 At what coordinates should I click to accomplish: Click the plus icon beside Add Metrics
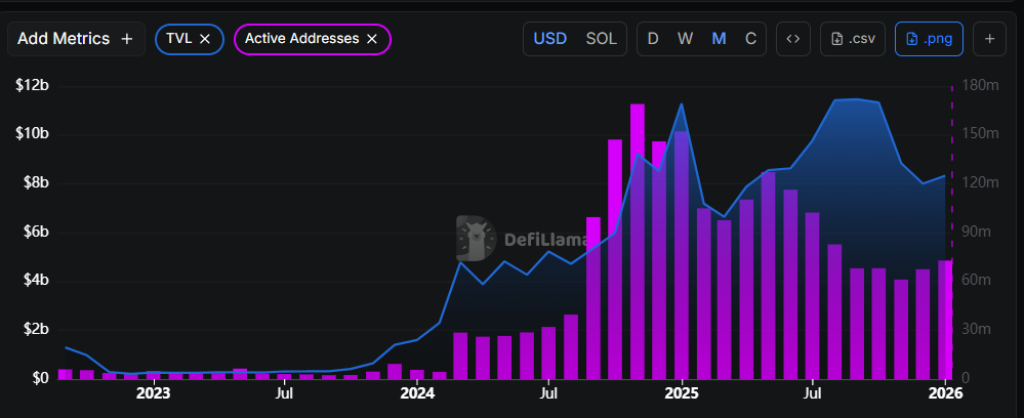pos(126,39)
